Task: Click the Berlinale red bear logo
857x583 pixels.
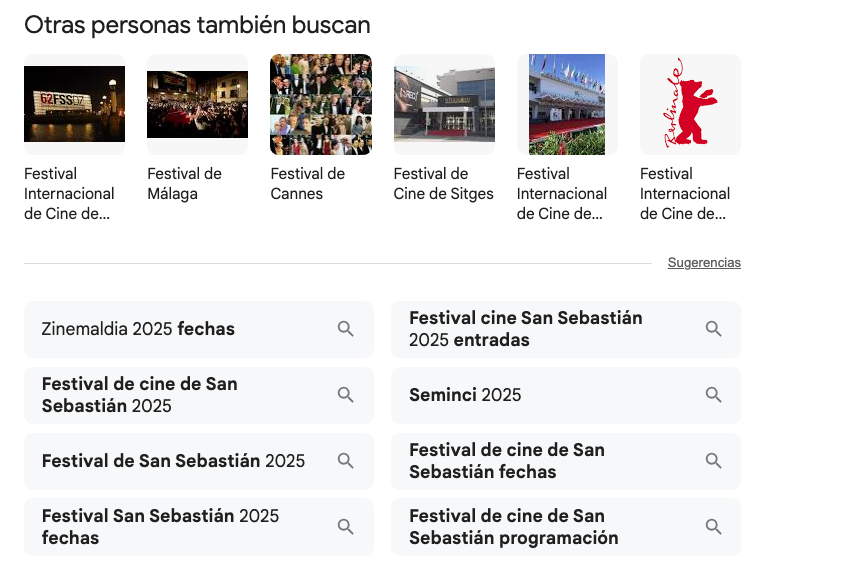Action: click(x=690, y=104)
